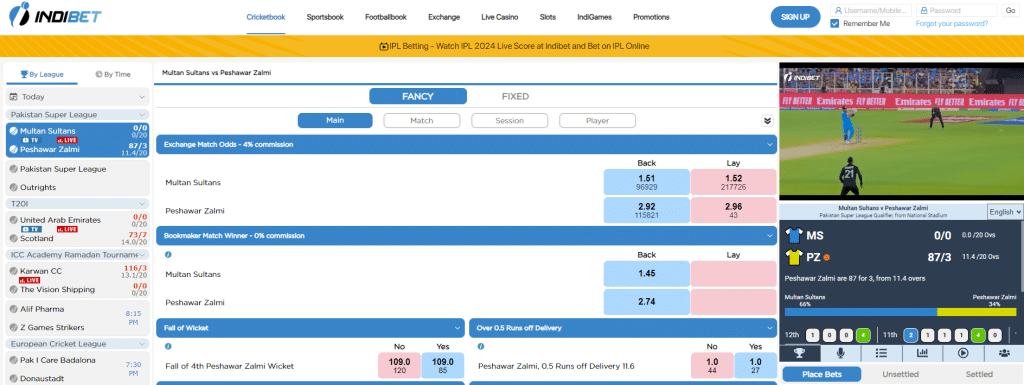
Task: Click the MS blue jersey icon
Action: point(793,236)
